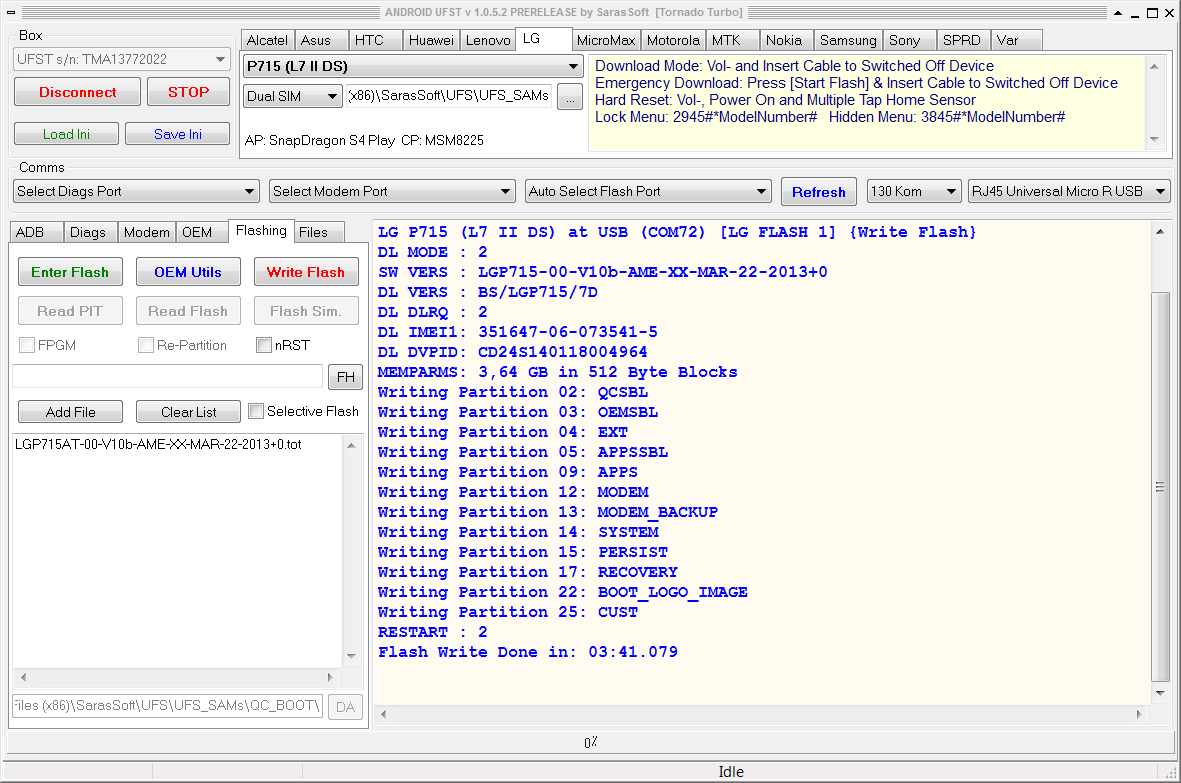Click the hints box scroll down arrow
1181x783 pixels.
coord(1155,139)
